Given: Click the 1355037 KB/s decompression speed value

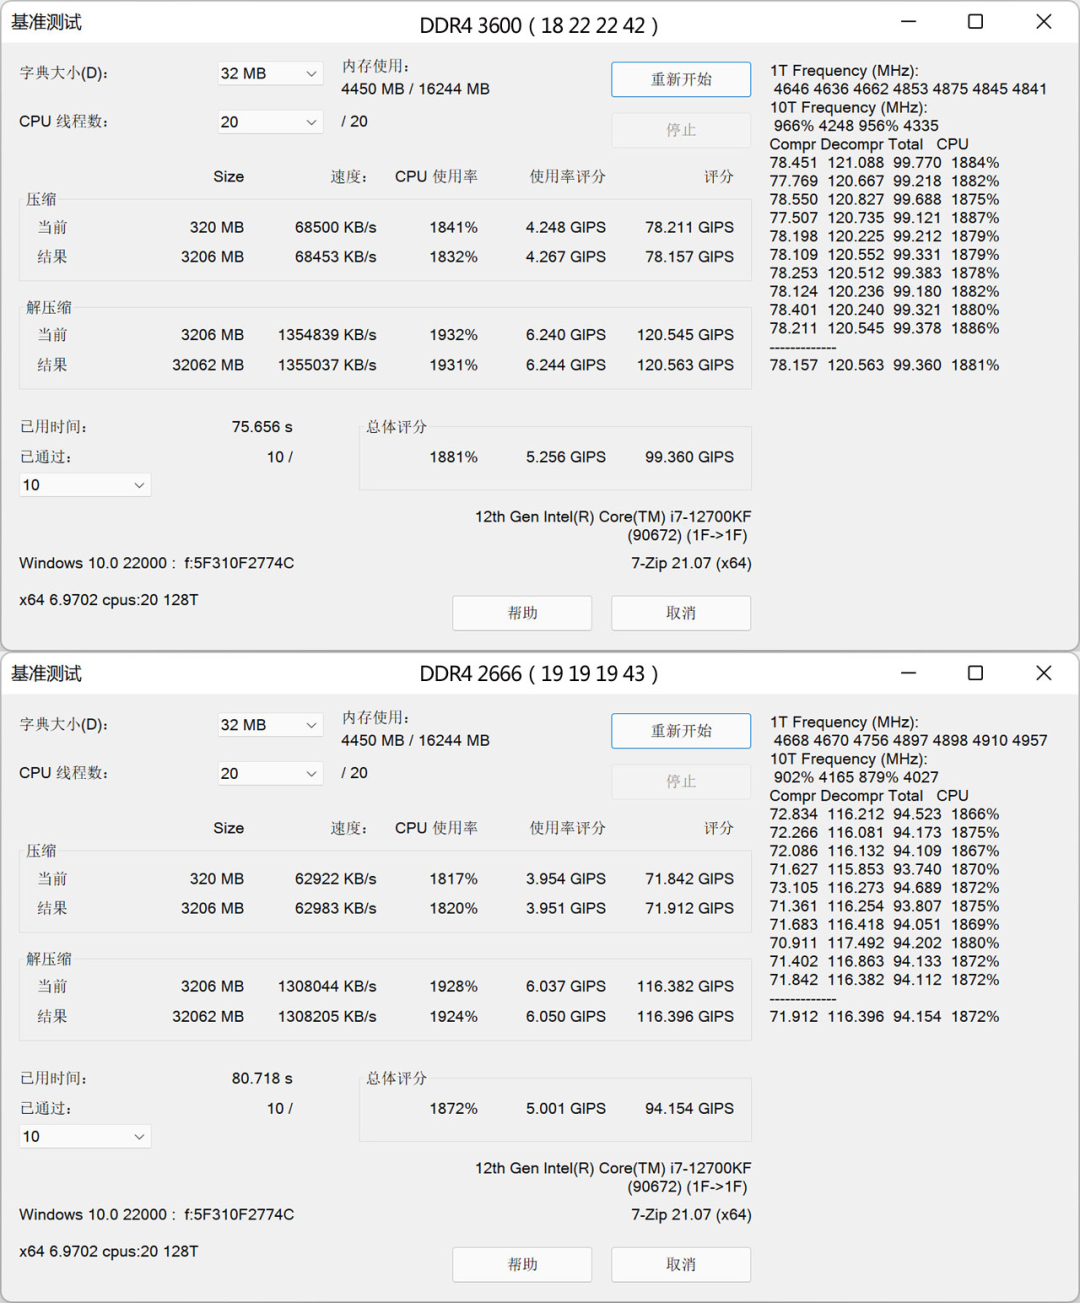Looking at the screenshot, I should (327, 365).
